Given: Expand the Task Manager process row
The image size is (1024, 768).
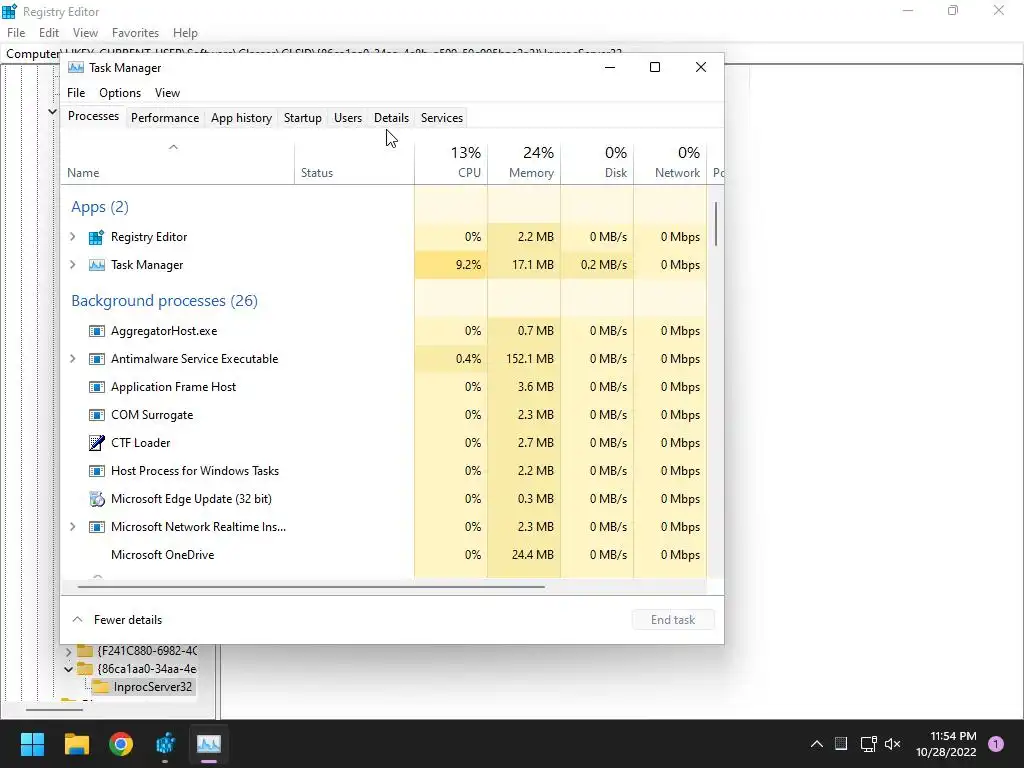Looking at the screenshot, I should click(72, 265).
